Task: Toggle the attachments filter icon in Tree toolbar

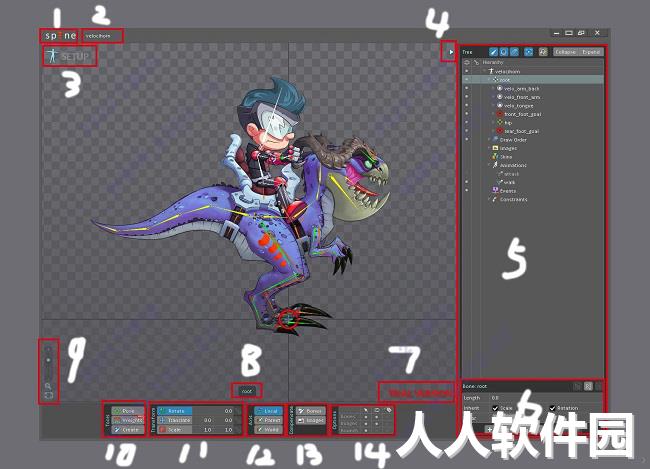Action: click(514, 52)
